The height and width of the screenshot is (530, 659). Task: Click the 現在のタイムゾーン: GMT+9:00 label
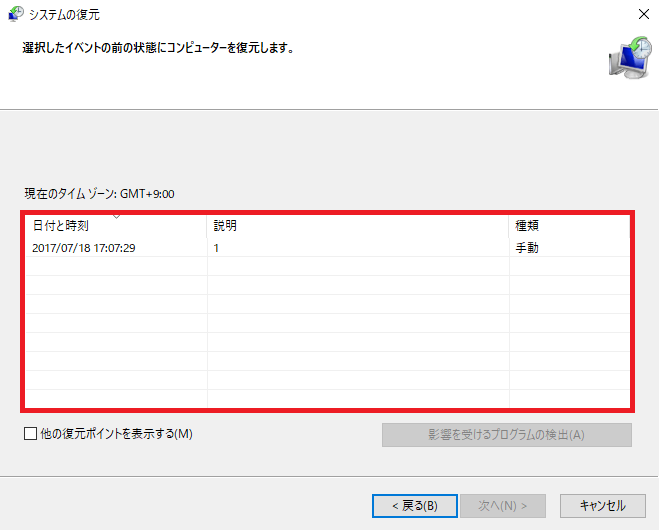(99, 194)
